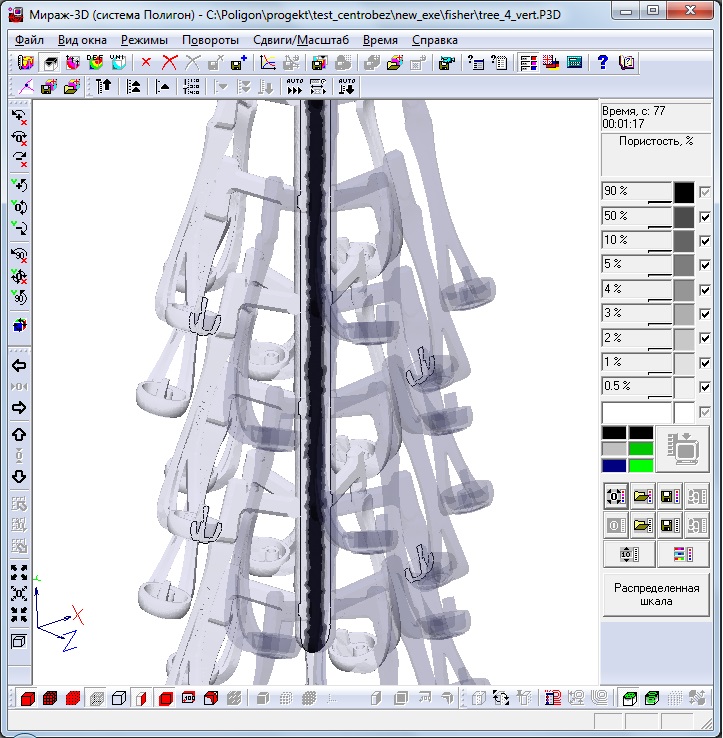723x738 pixels.
Task: Open the Файл menu
Action: [30, 40]
